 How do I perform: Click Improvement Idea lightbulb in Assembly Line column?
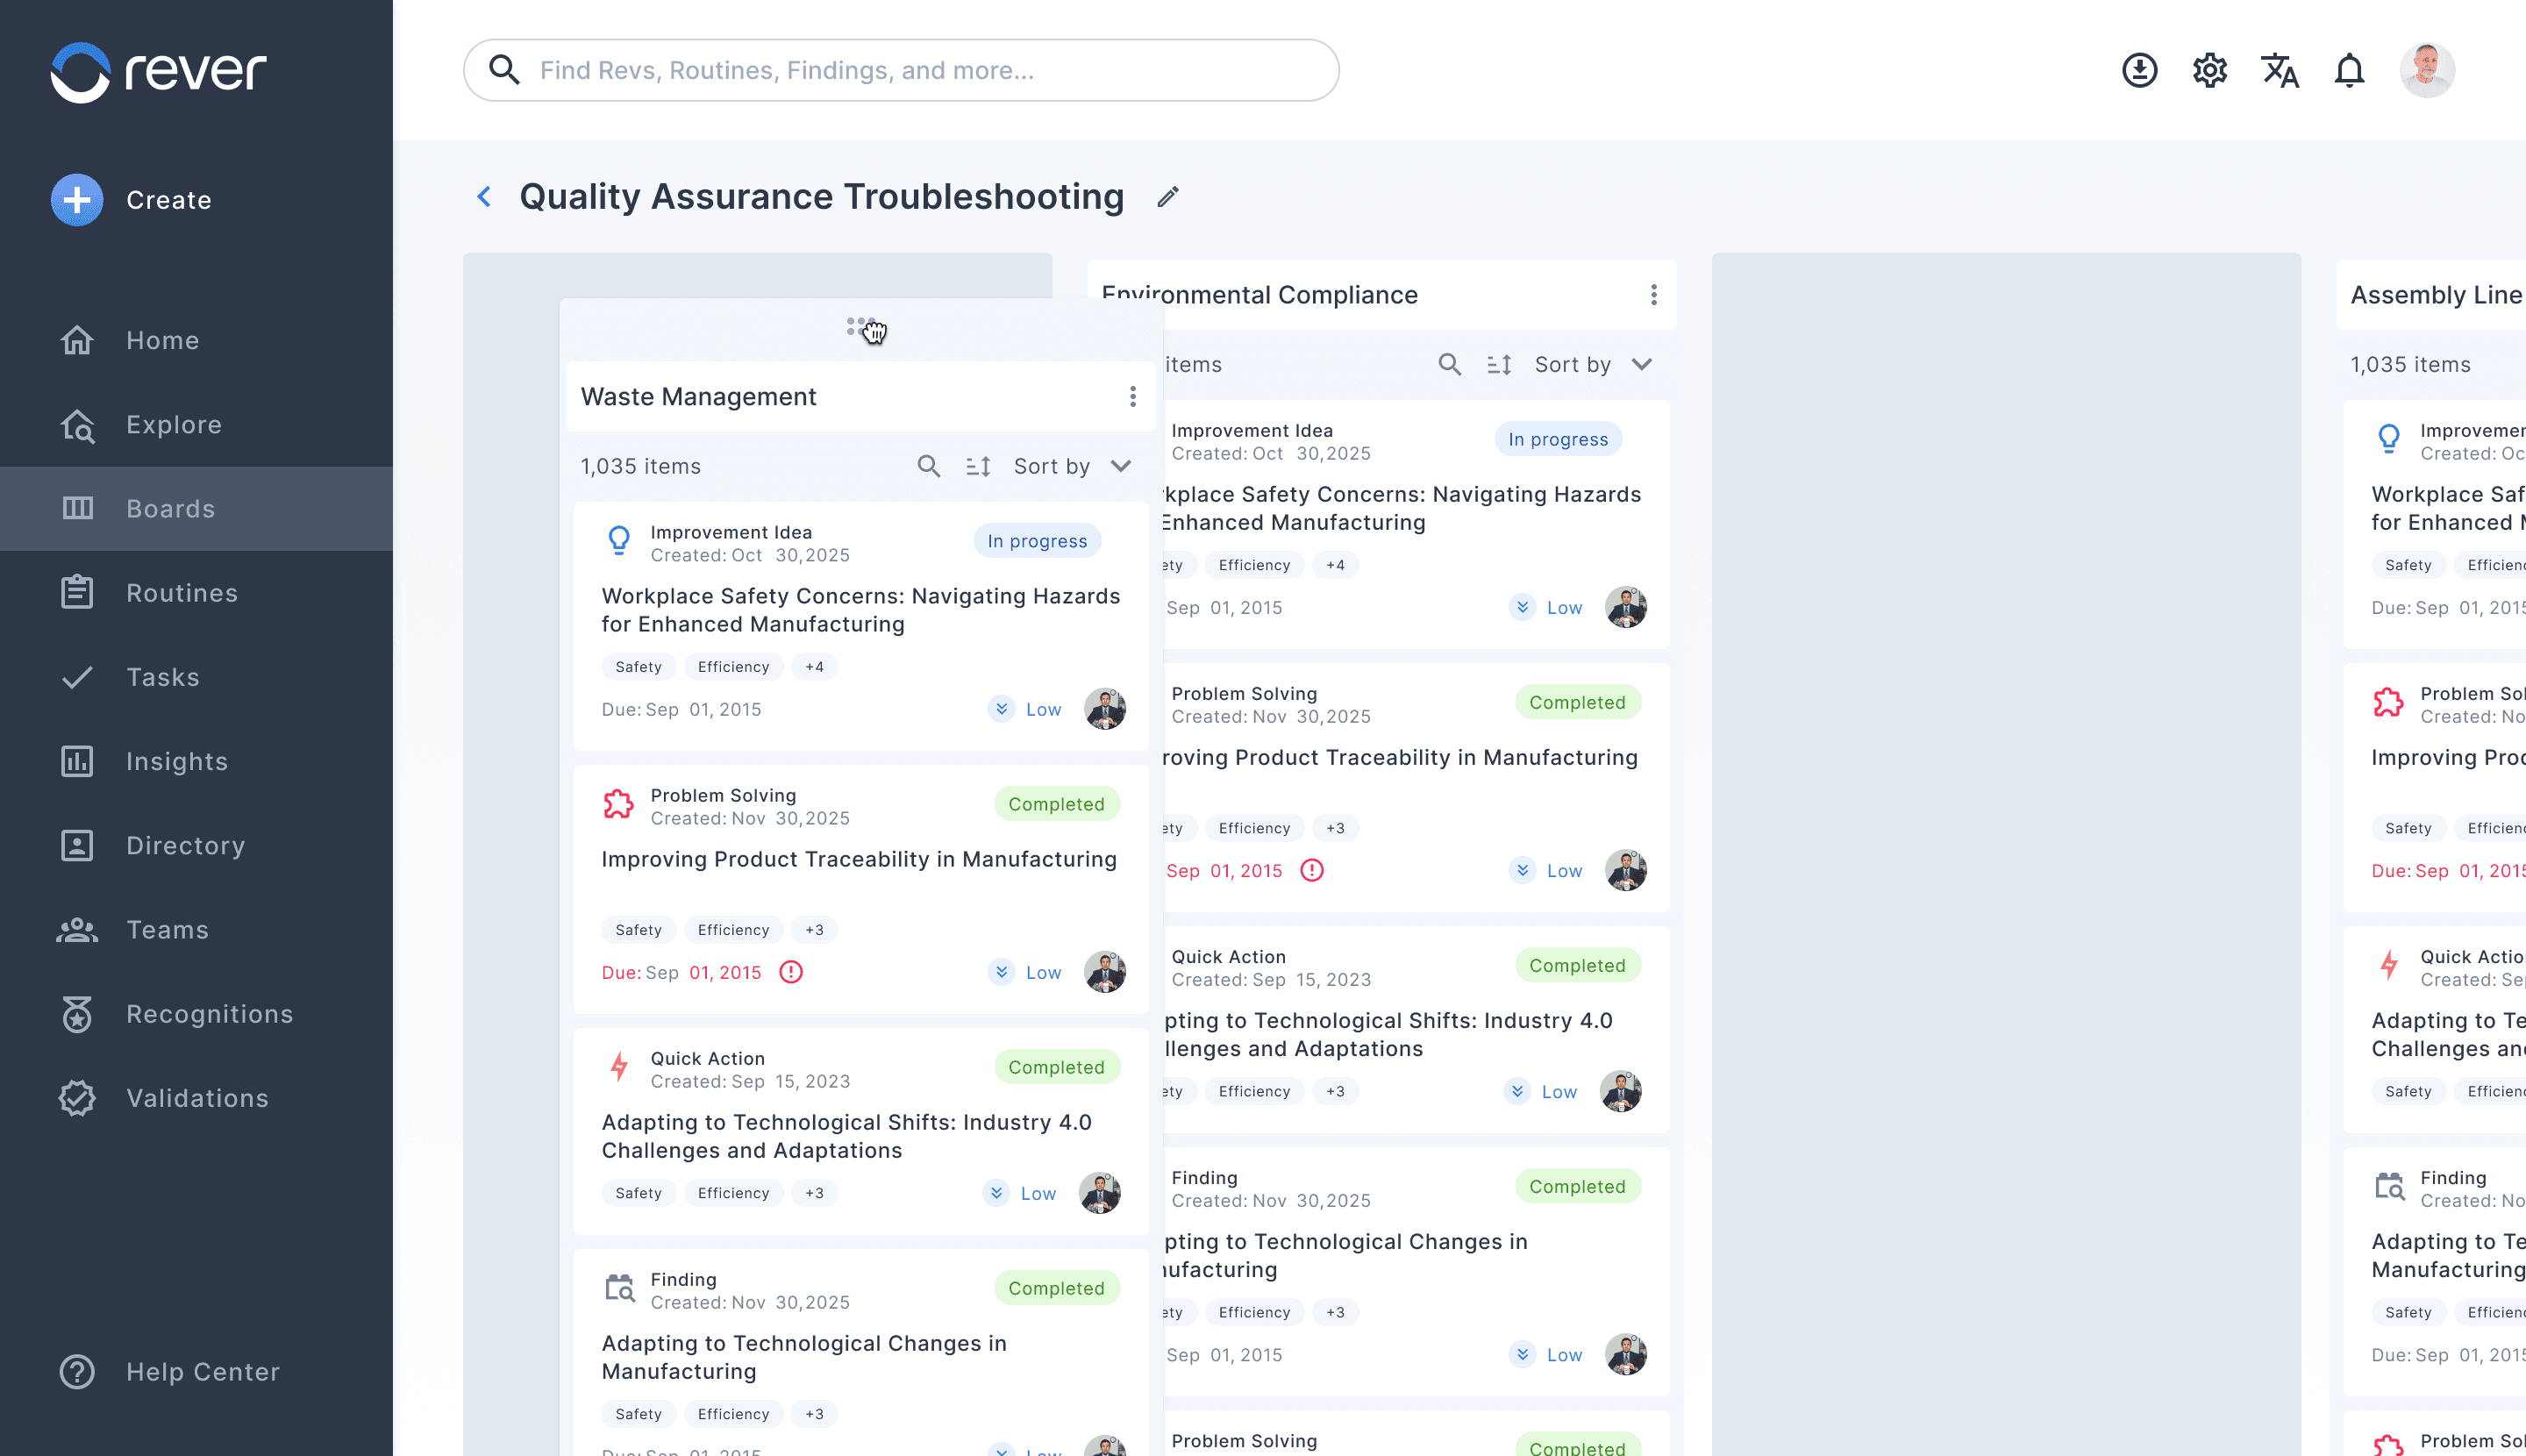click(2389, 439)
